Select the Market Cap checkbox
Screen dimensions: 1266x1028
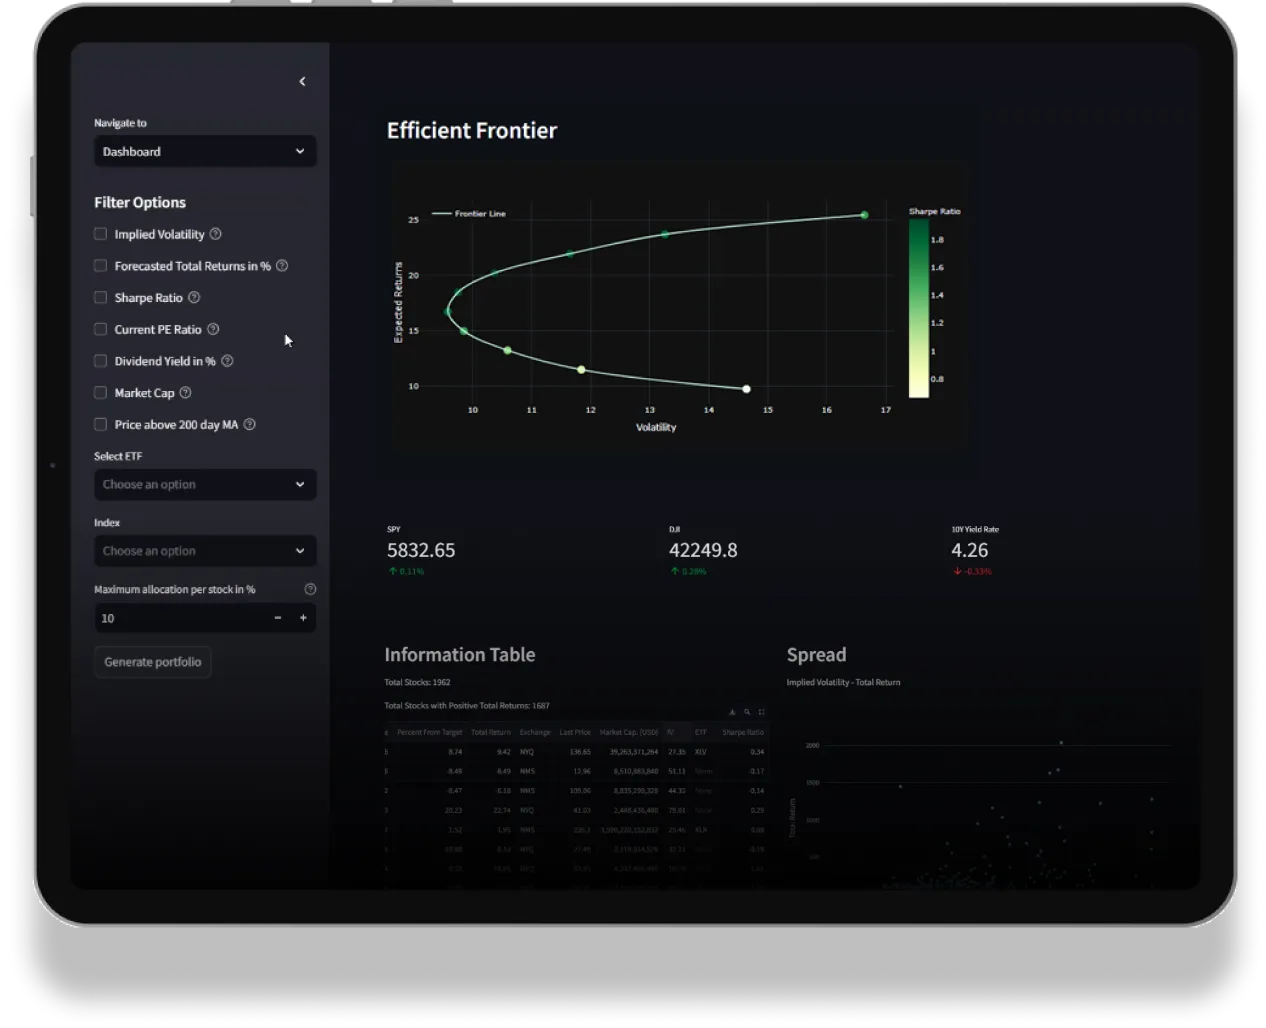tap(100, 393)
